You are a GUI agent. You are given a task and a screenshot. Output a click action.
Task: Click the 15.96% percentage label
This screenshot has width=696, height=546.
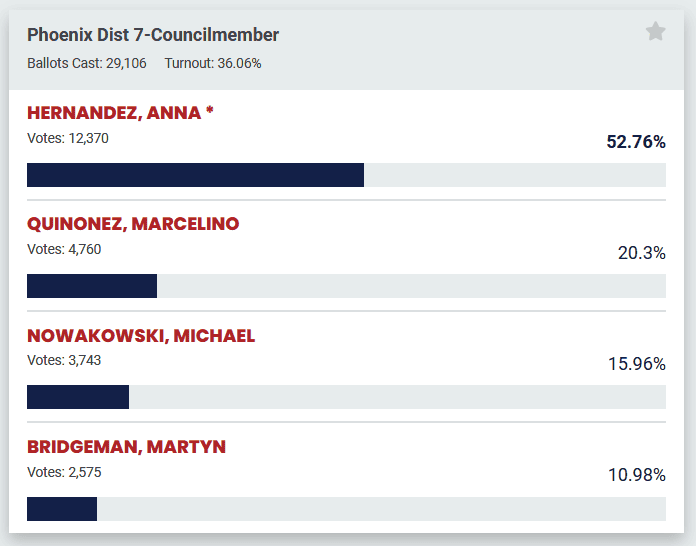637,364
